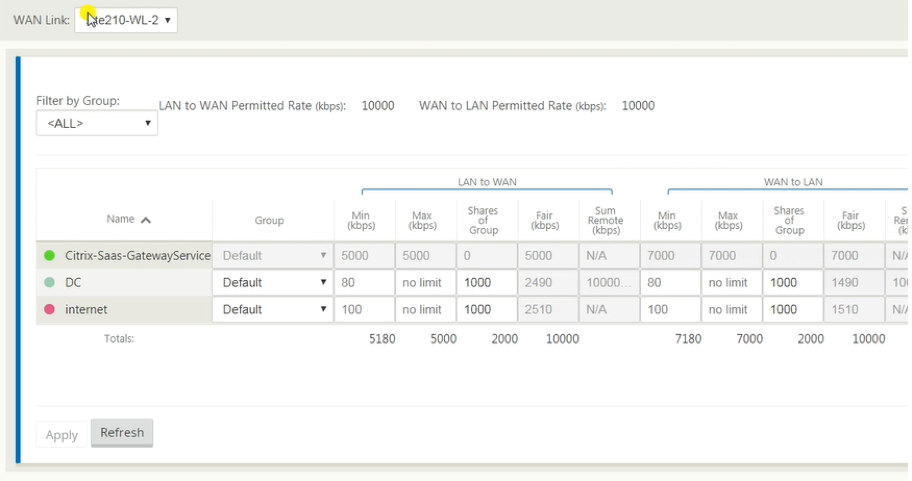Edit LAN to WAN Max field for DC
Image resolution: width=912 pixels, height=481 pixels.
[x=426, y=283]
